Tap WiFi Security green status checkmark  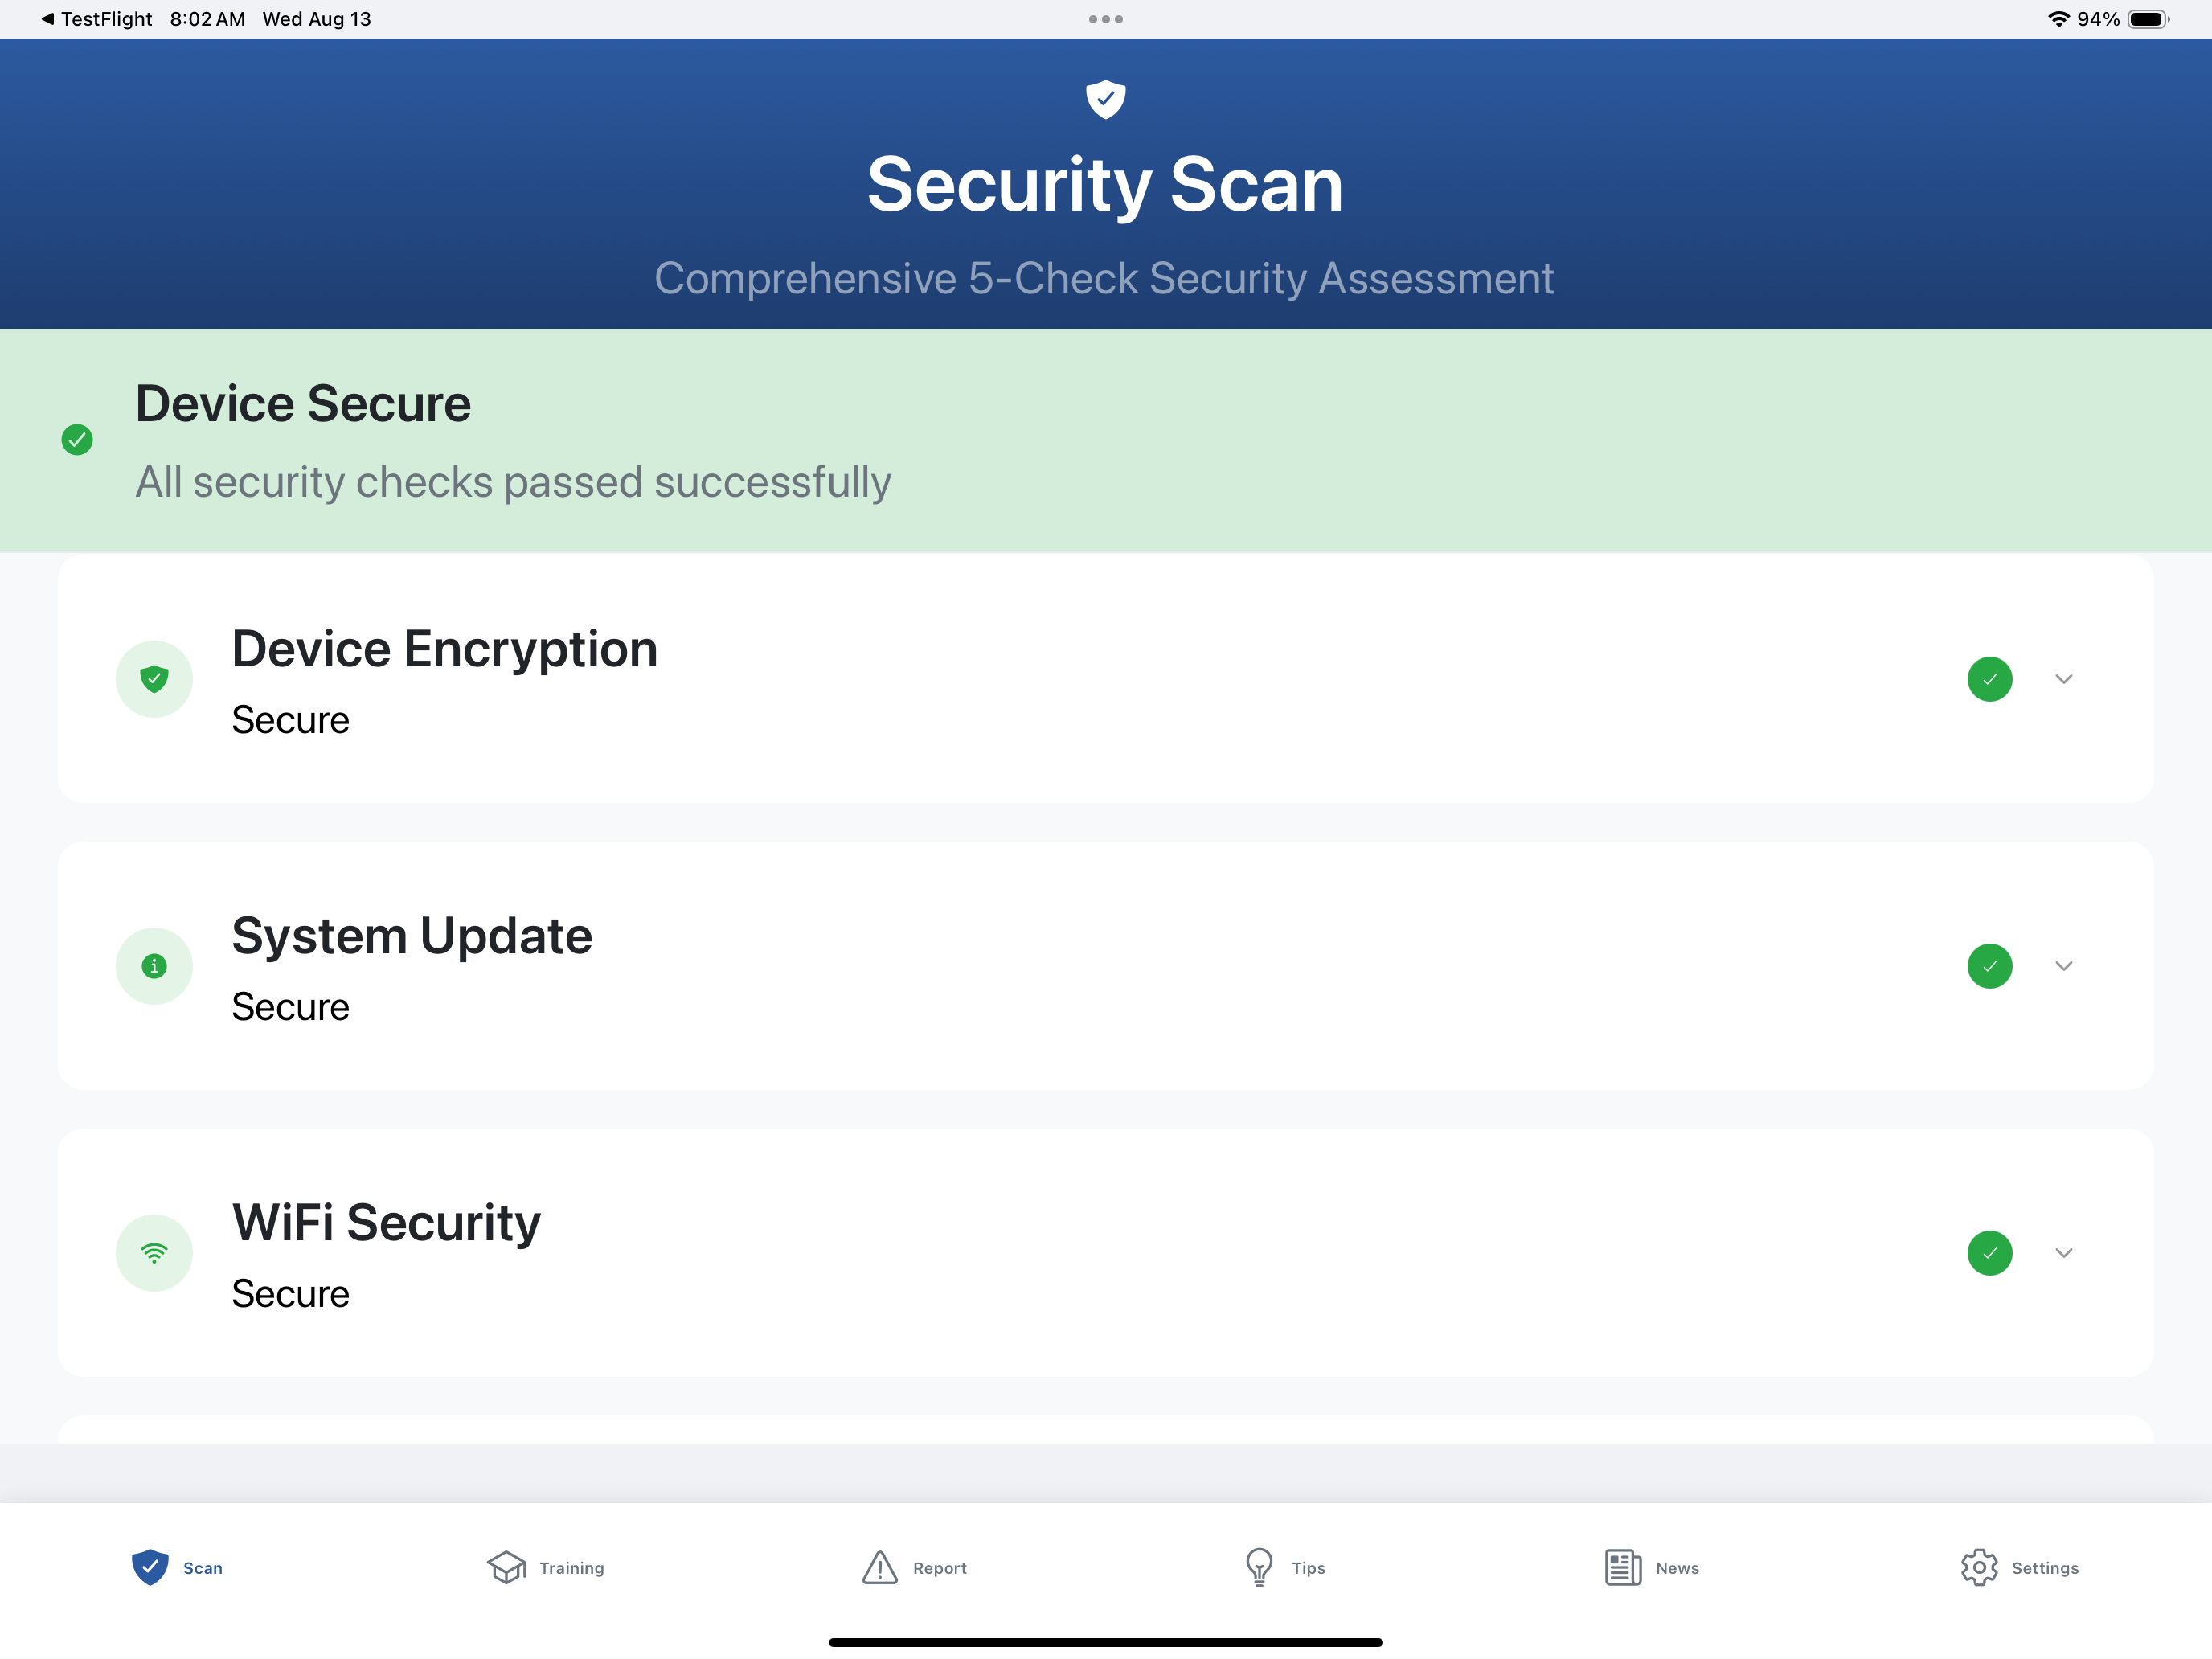1990,1253
